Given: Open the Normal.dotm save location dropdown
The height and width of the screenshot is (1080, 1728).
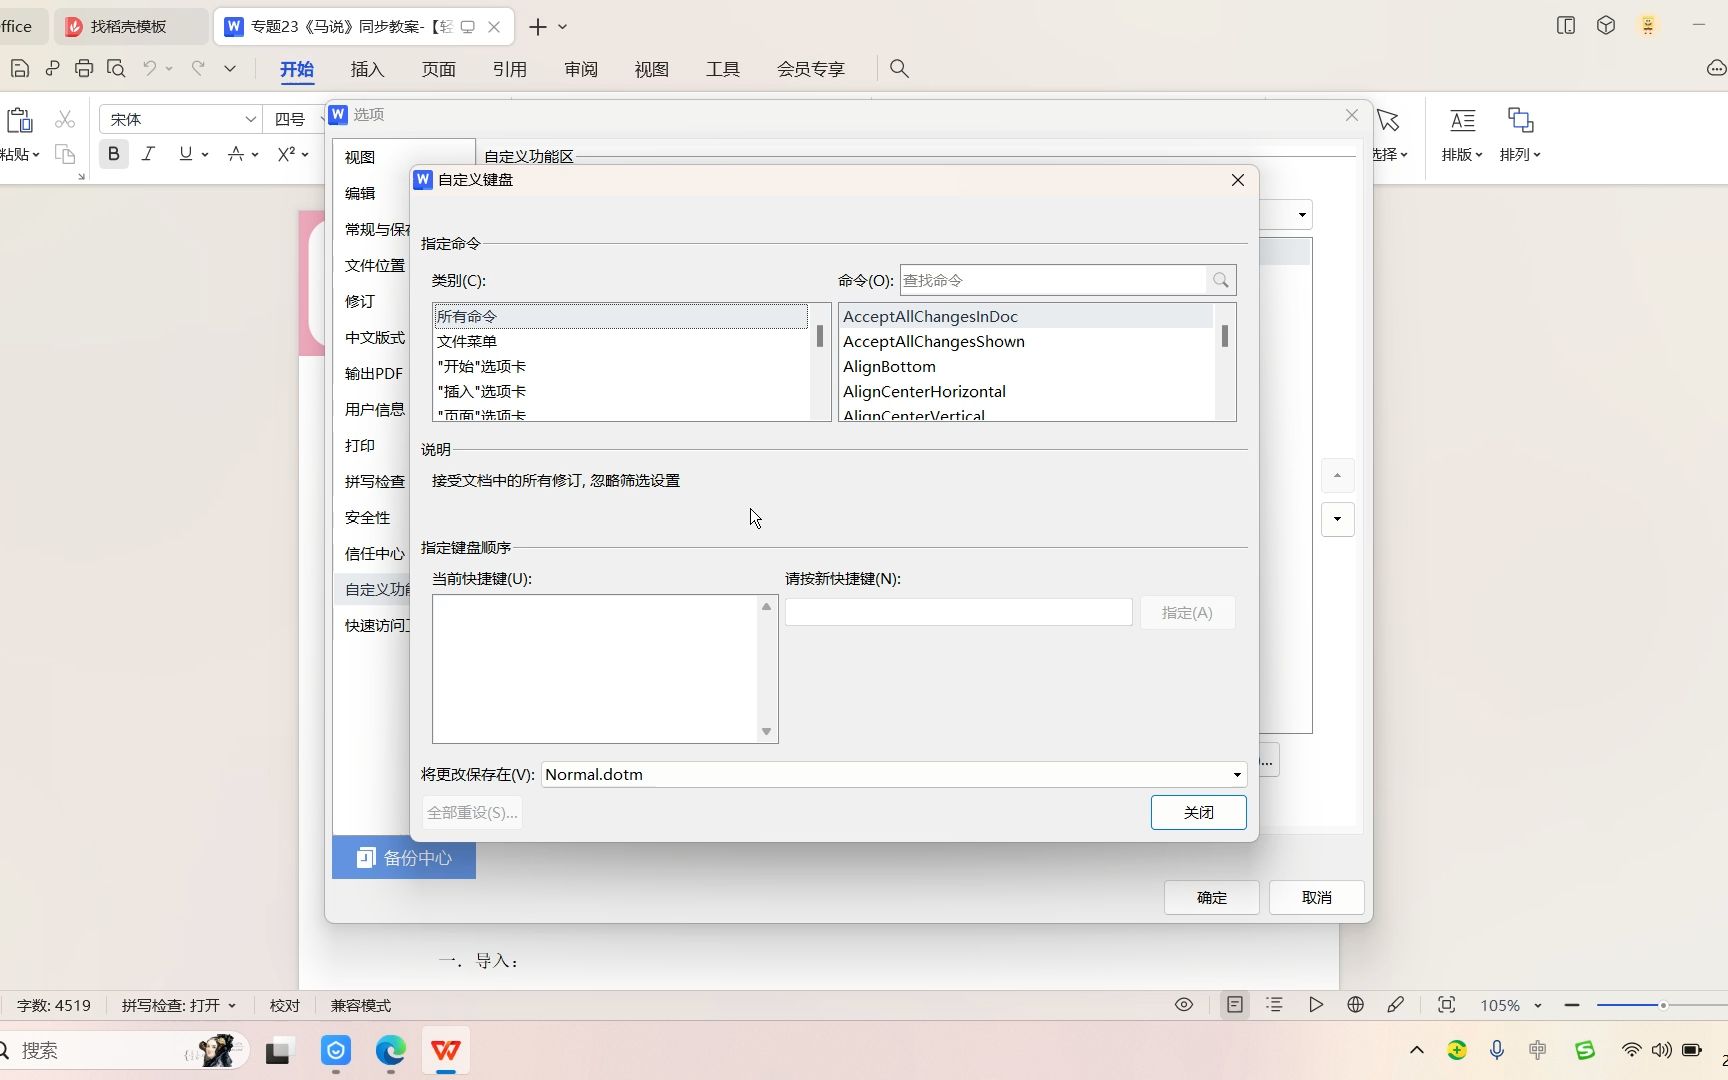Looking at the screenshot, I should pos(1237,775).
